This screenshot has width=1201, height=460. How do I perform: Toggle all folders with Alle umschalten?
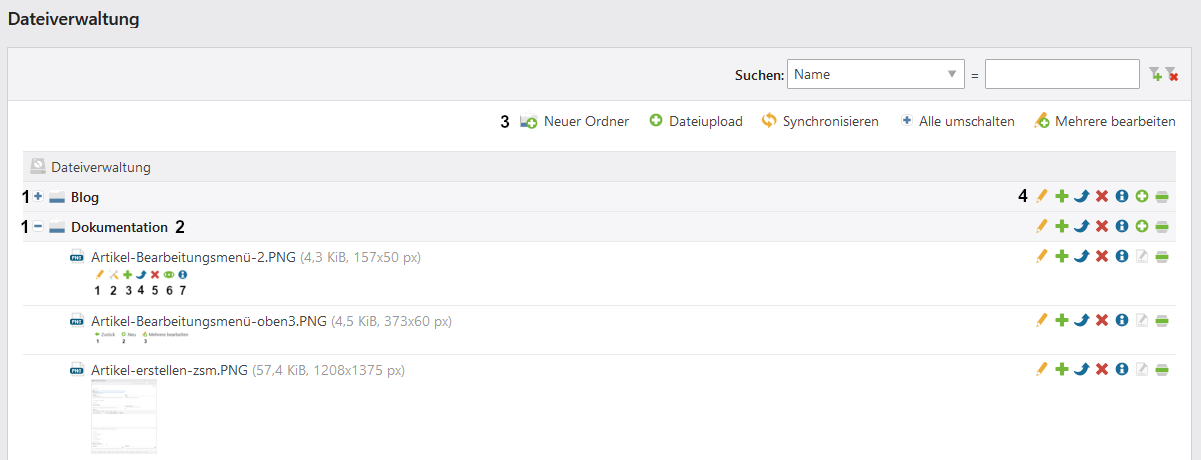pyautogui.click(x=957, y=121)
